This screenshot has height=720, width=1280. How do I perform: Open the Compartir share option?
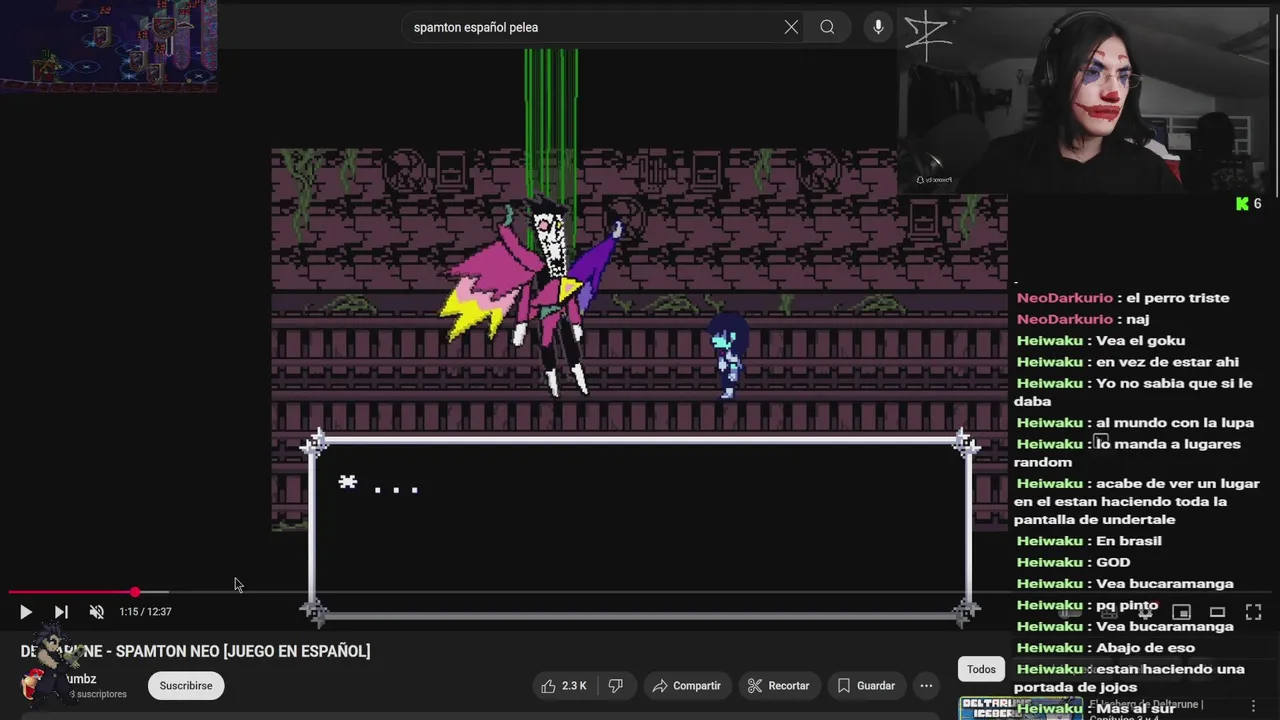tap(686, 686)
